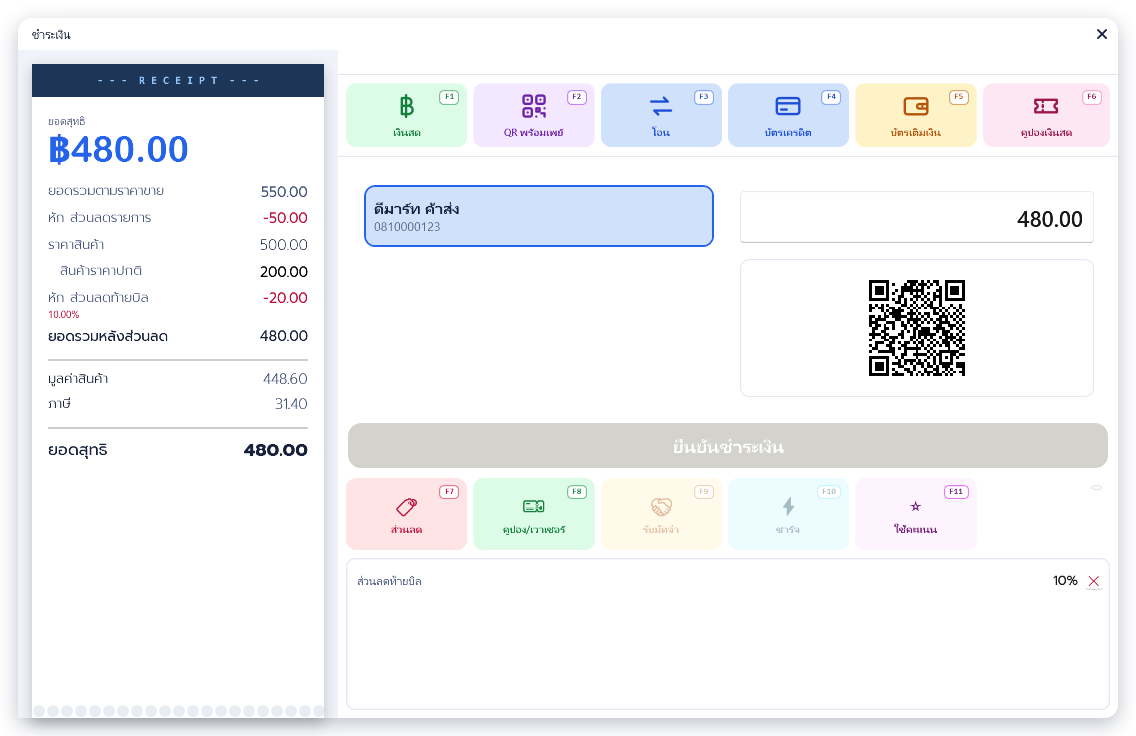Viewport: 1136px width, 736px height.
Task: Open the coupon/voucher (คูปอง/เวาเชอร์) option
Action: click(534, 514)
